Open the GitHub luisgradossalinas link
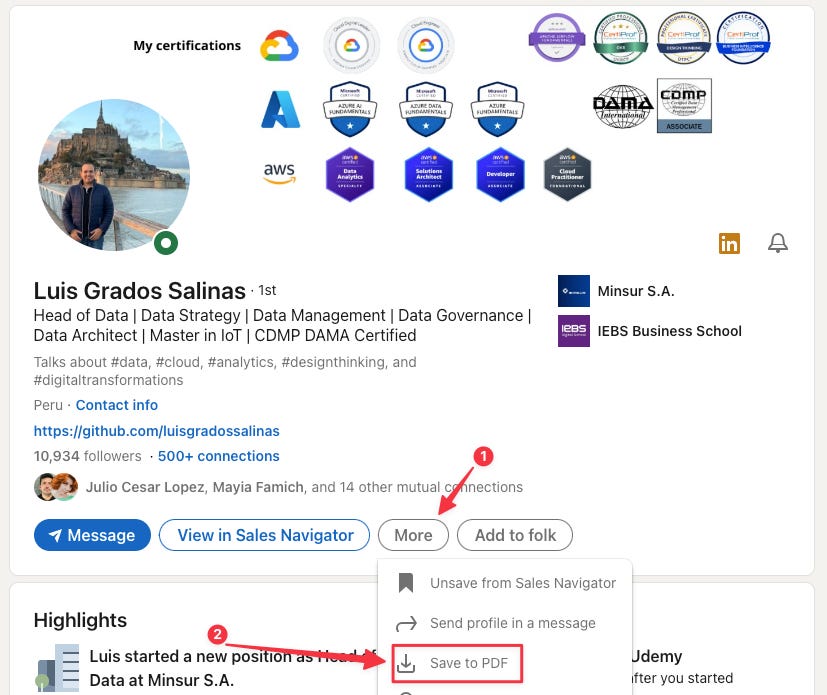 157,431
